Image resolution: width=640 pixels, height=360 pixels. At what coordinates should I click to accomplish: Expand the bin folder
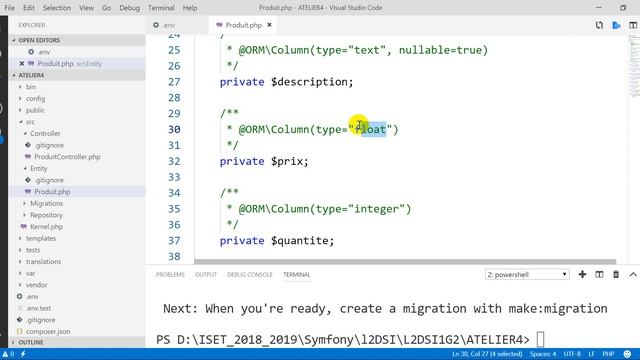77,87
